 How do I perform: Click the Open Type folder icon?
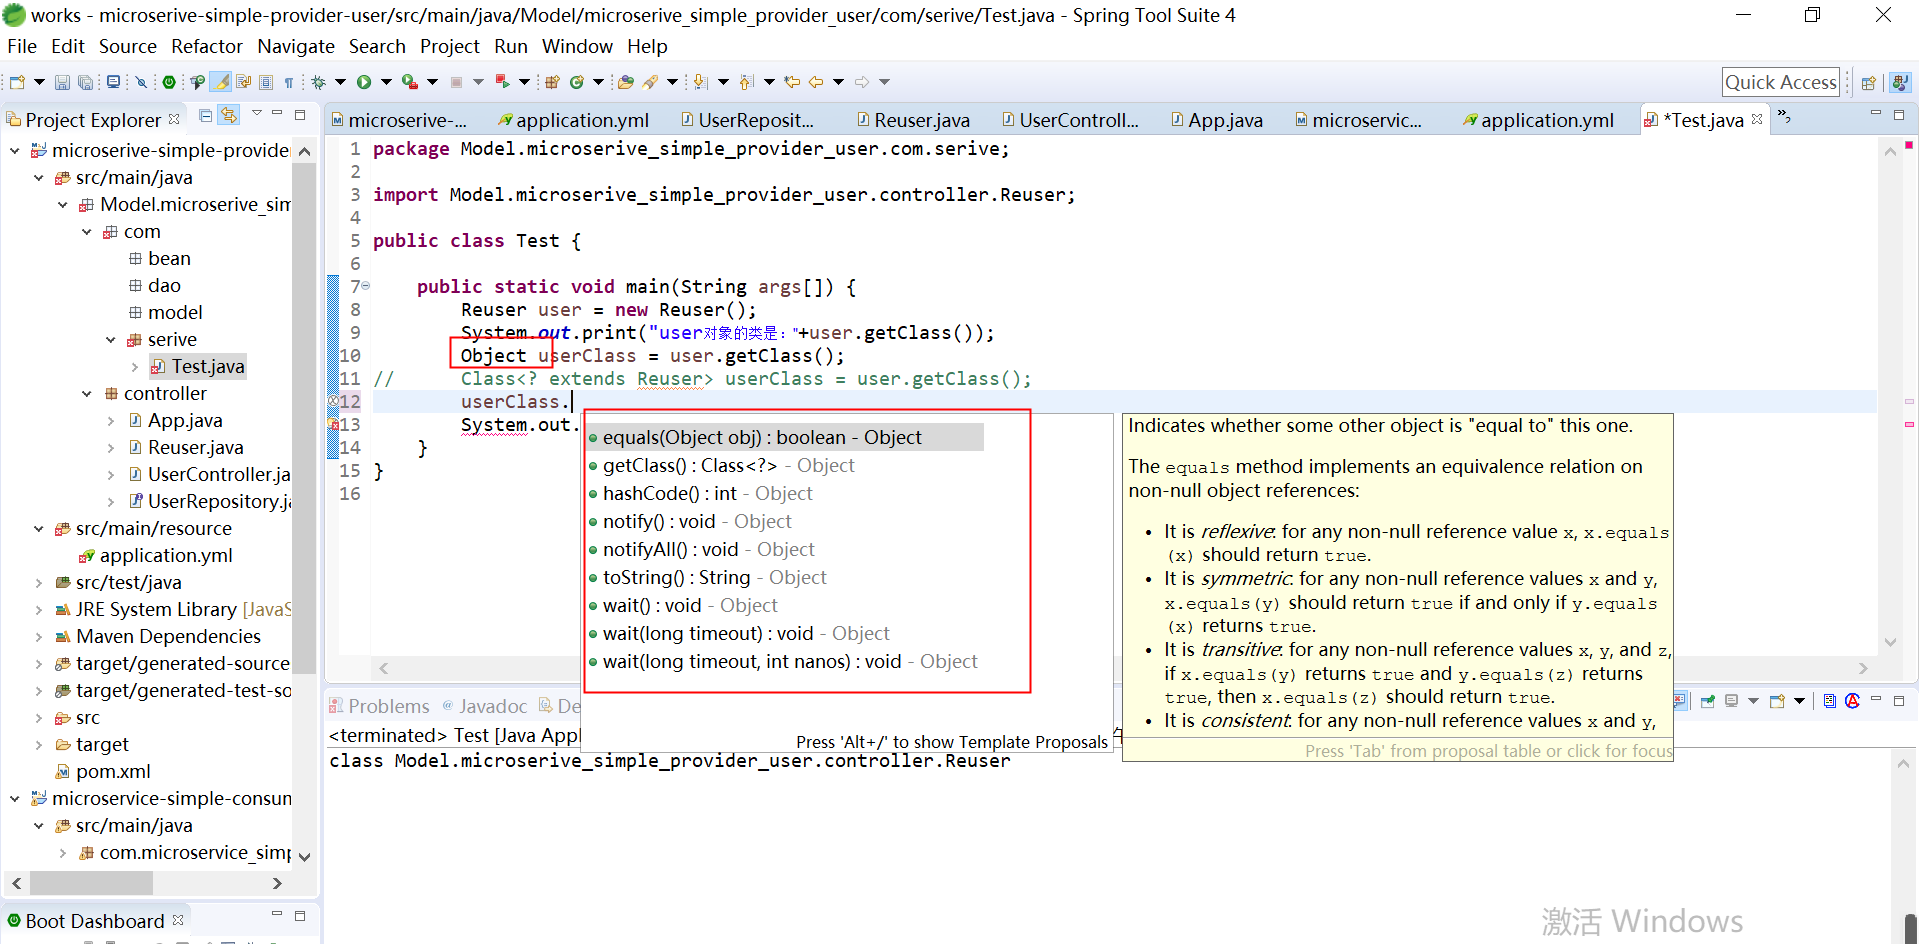tap(626, 82)
